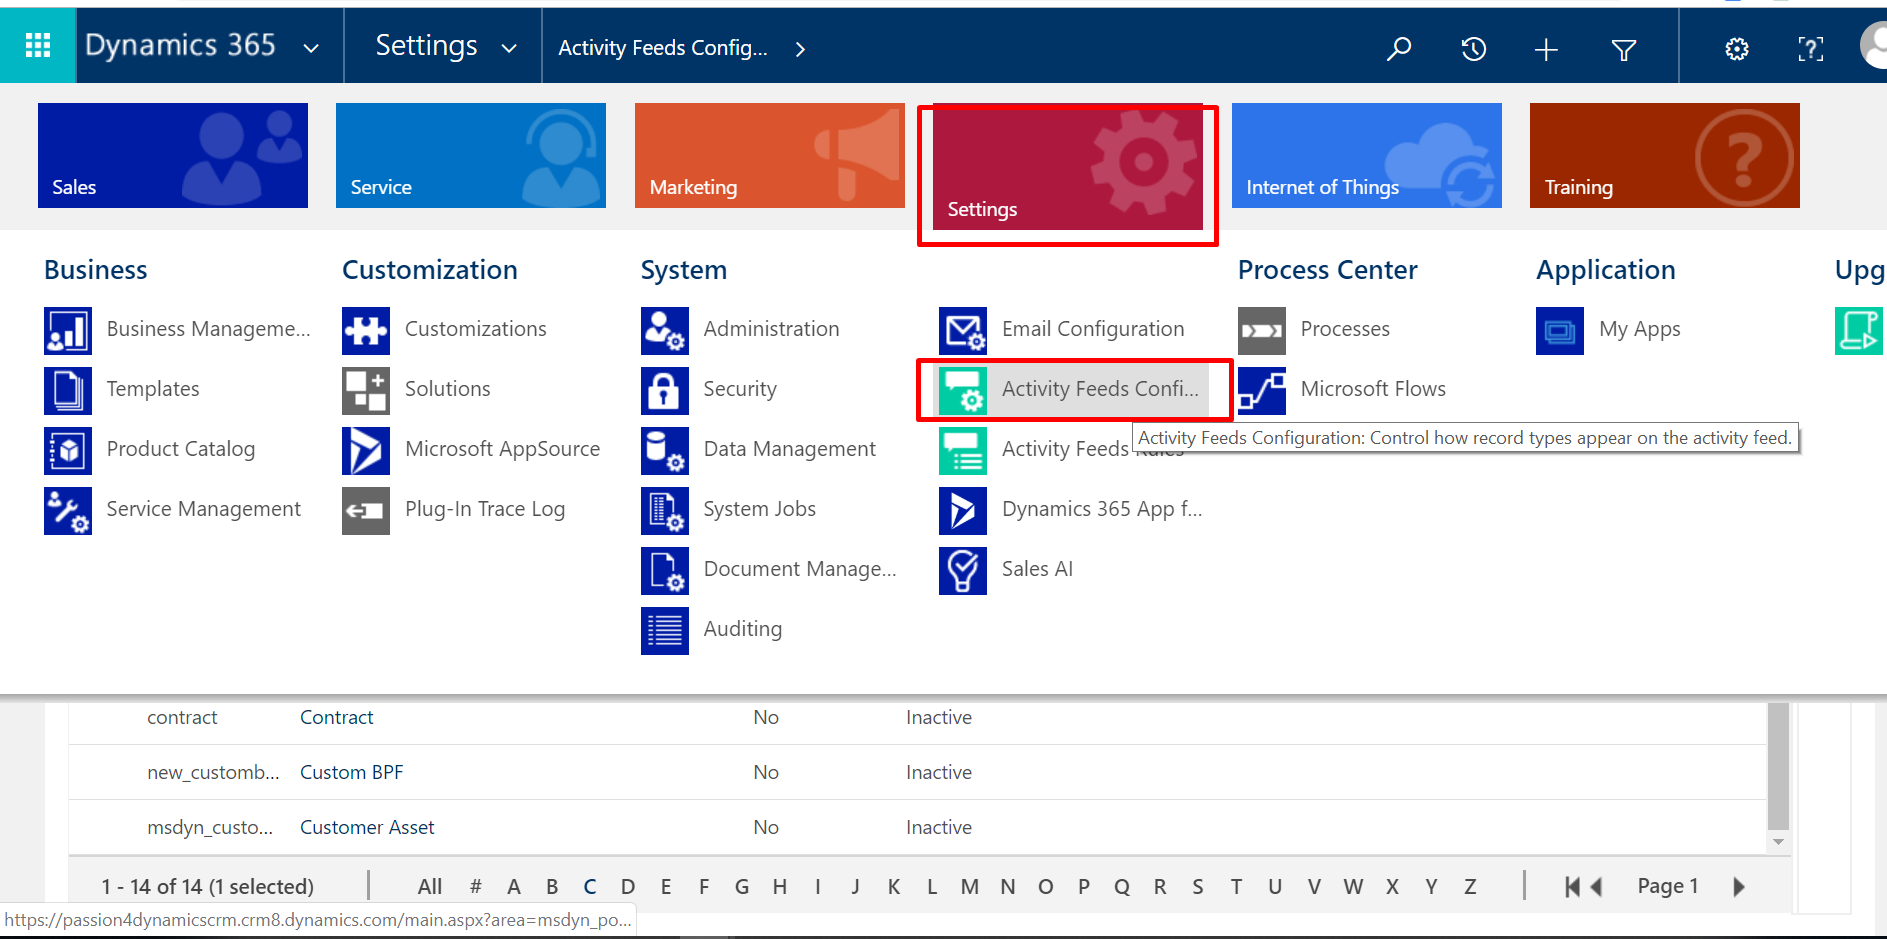
Task: Filter list by letter C
Action: [590, 886]
